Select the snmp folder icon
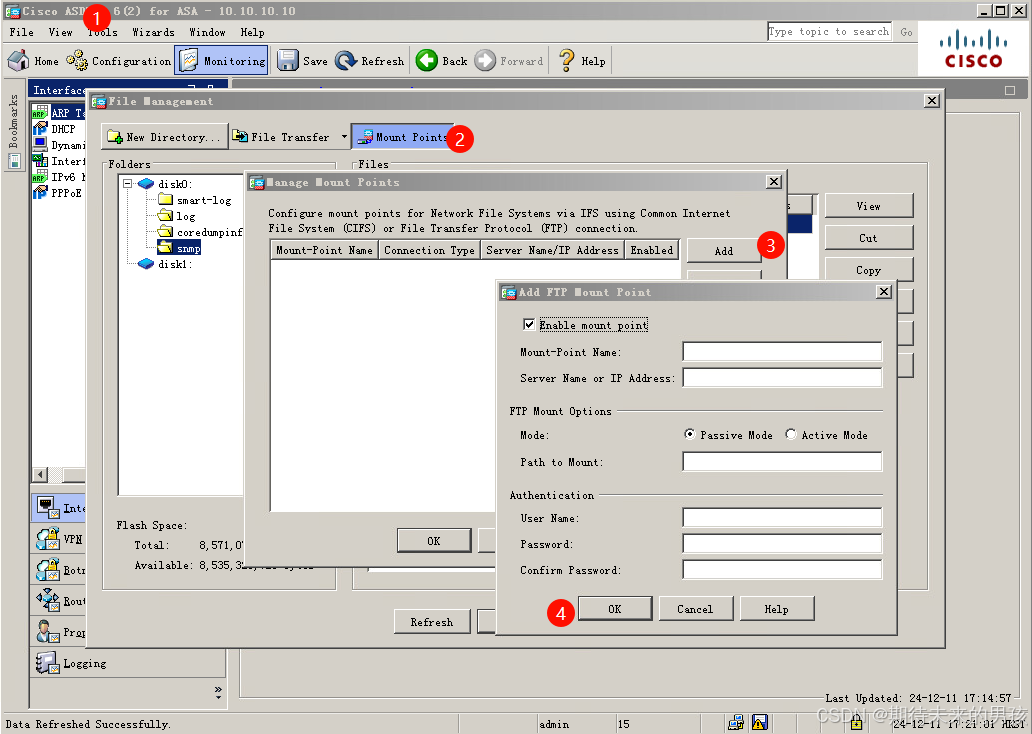This screenshot has width=1032, height=734. (x=166, y=247)
